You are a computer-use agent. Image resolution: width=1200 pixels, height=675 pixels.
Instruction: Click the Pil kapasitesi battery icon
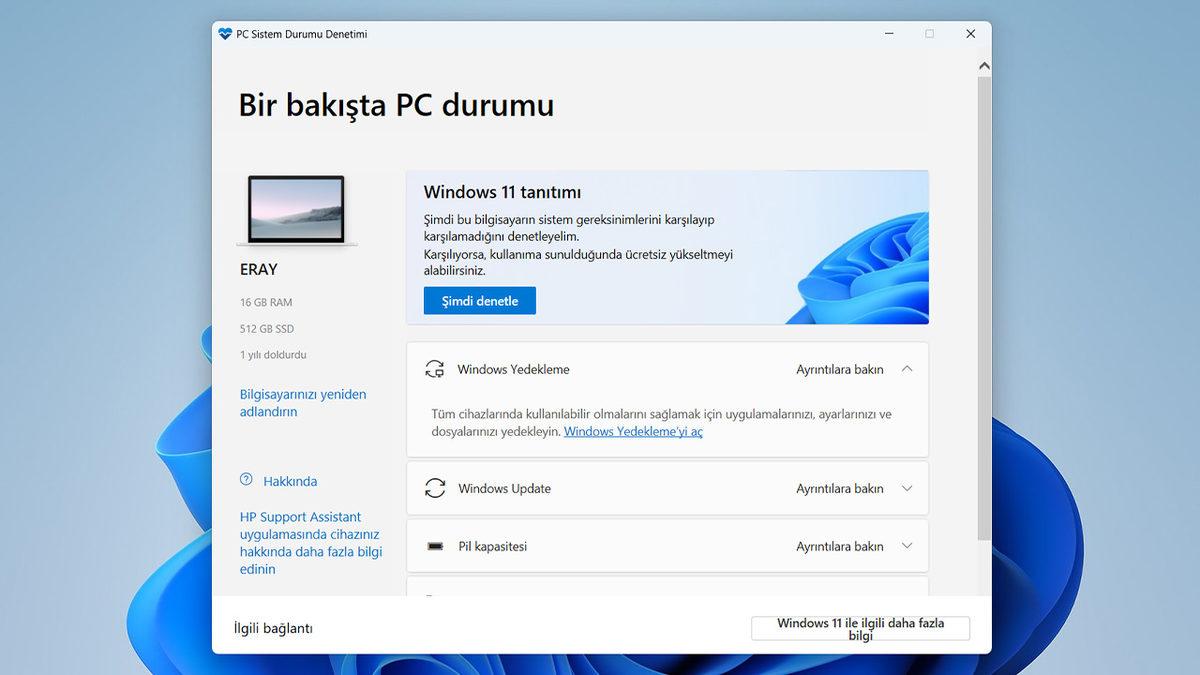click(x=435, y=547)
